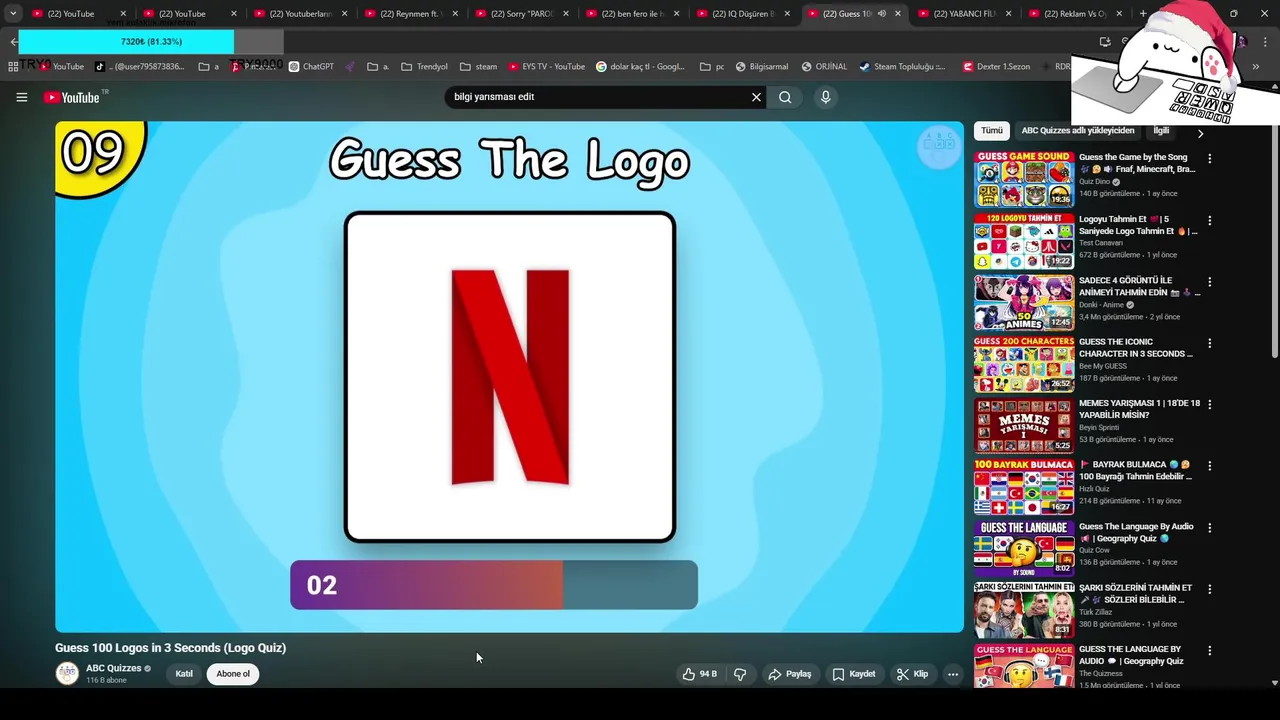Screen dimensions: 1280x720
Task: Save the video with Kaydet
Action: [854, 674]
